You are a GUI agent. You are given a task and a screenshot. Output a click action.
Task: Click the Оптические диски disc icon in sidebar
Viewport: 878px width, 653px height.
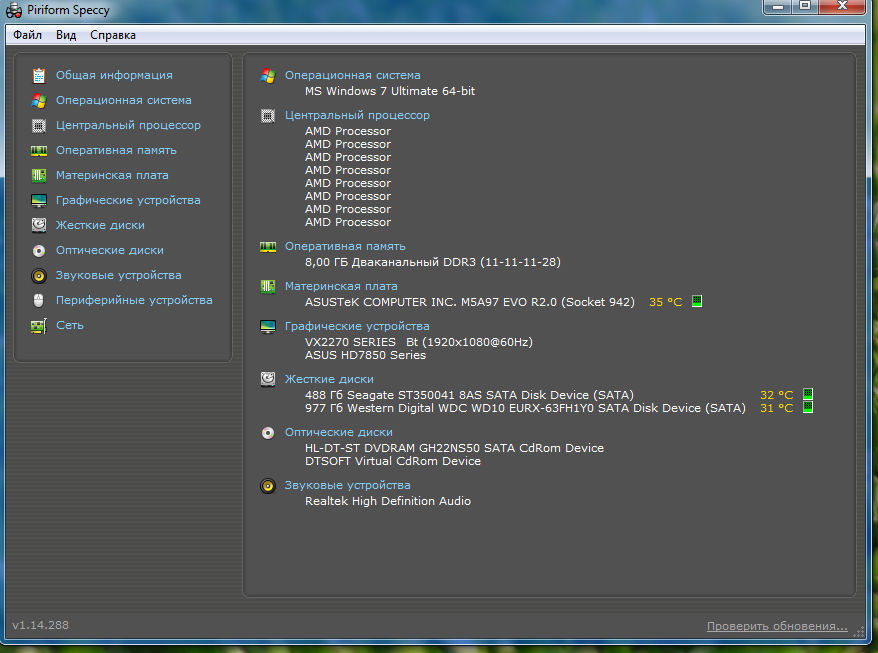coord(39,250)
